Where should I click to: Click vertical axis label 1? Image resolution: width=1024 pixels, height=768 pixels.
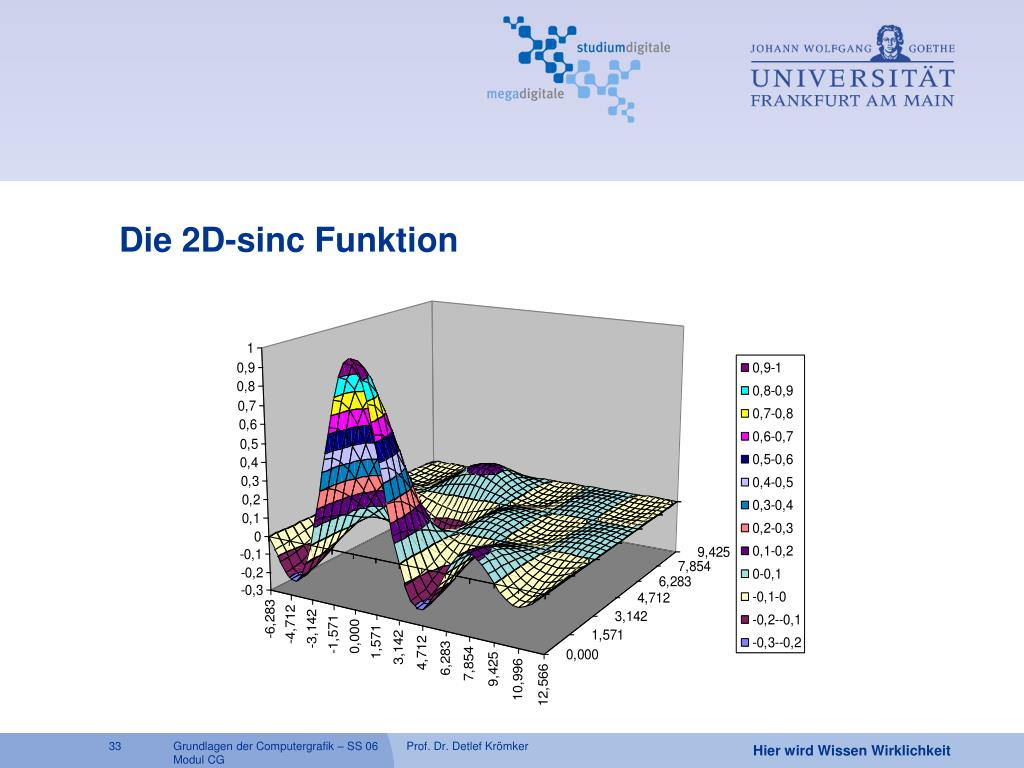tap(250, 348)
